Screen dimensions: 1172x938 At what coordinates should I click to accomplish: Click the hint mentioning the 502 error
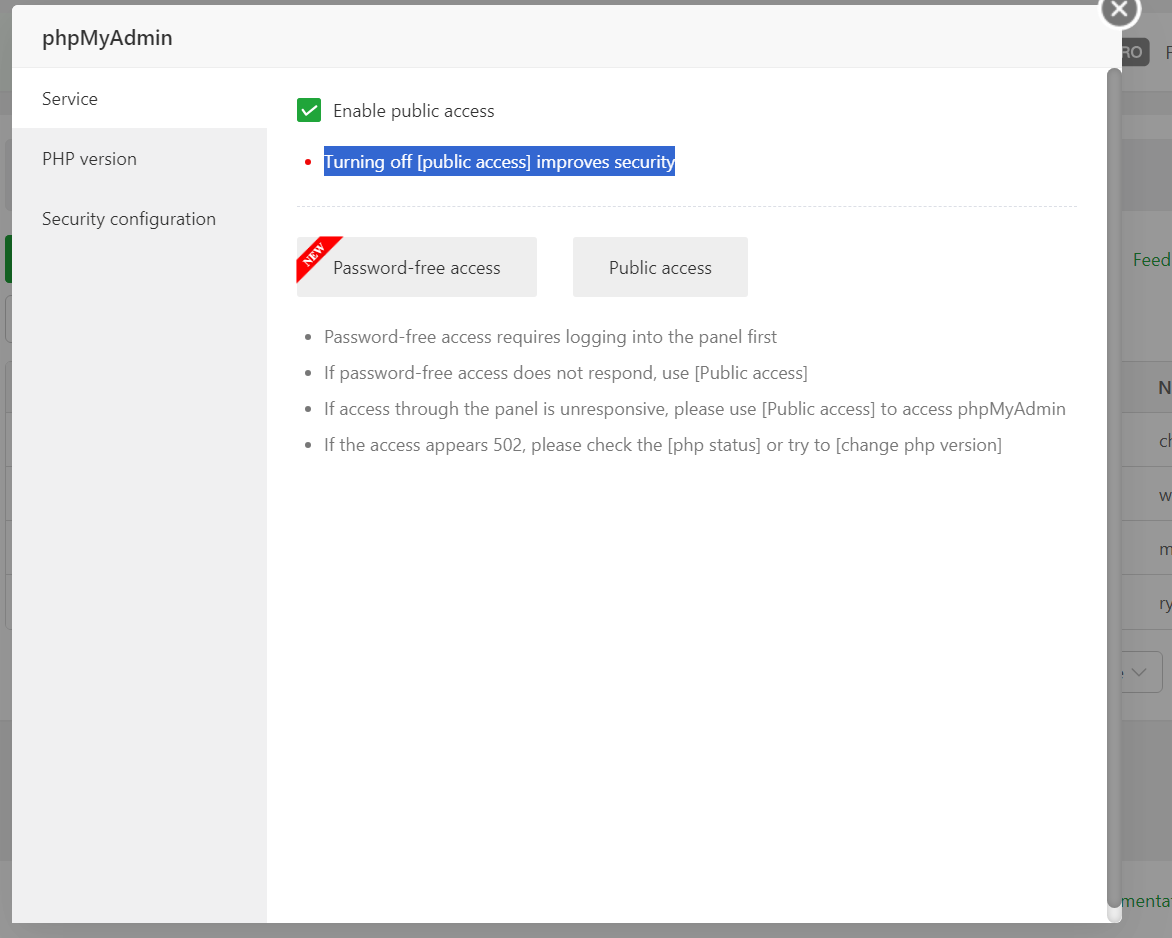(662, 445)
